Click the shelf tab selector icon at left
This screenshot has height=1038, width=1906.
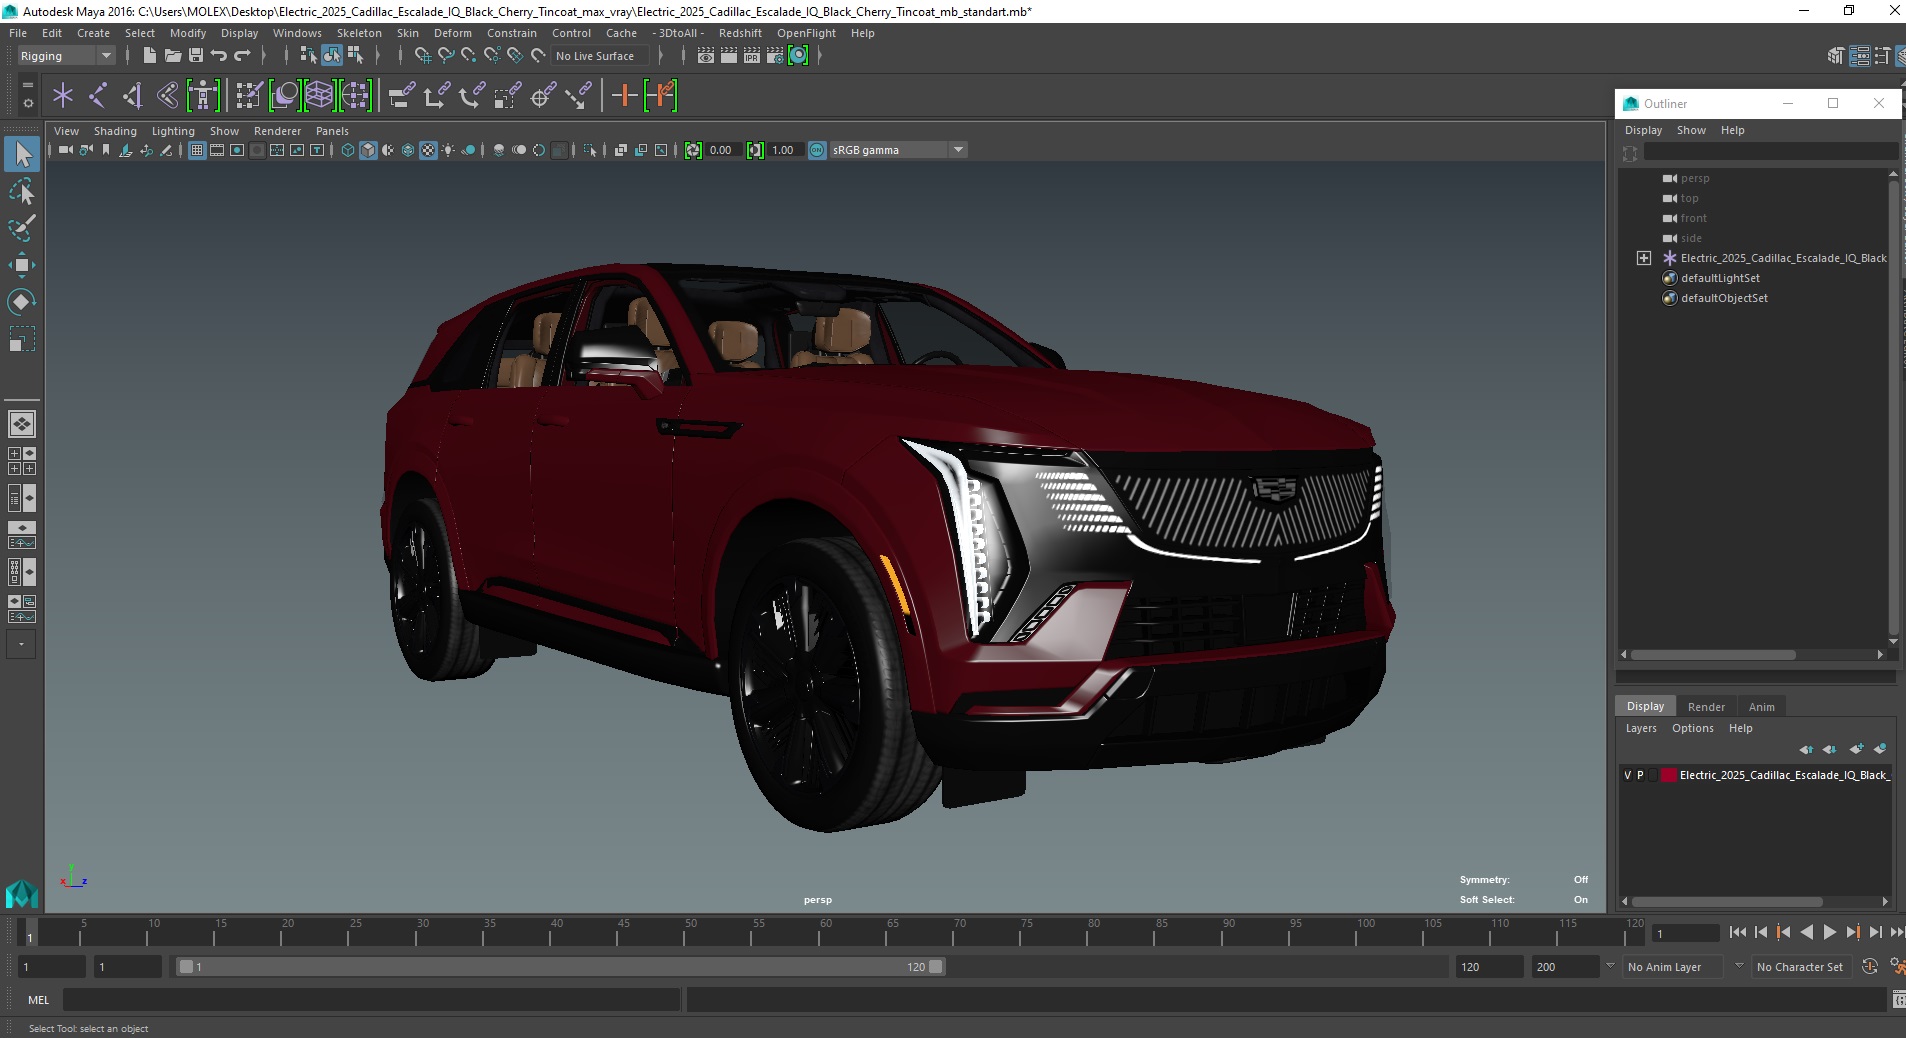tap(27, 87)
